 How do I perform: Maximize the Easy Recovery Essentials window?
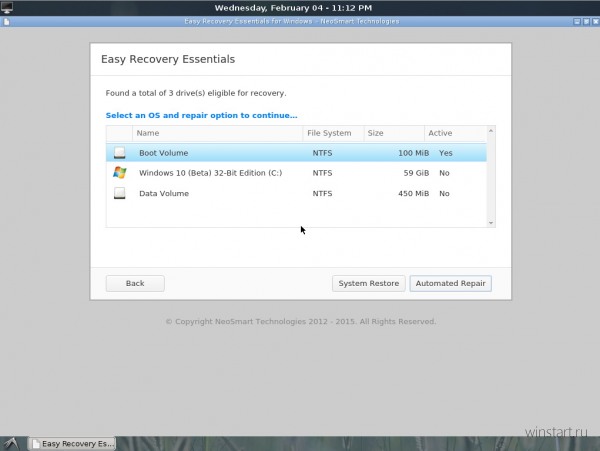point(586,22)
